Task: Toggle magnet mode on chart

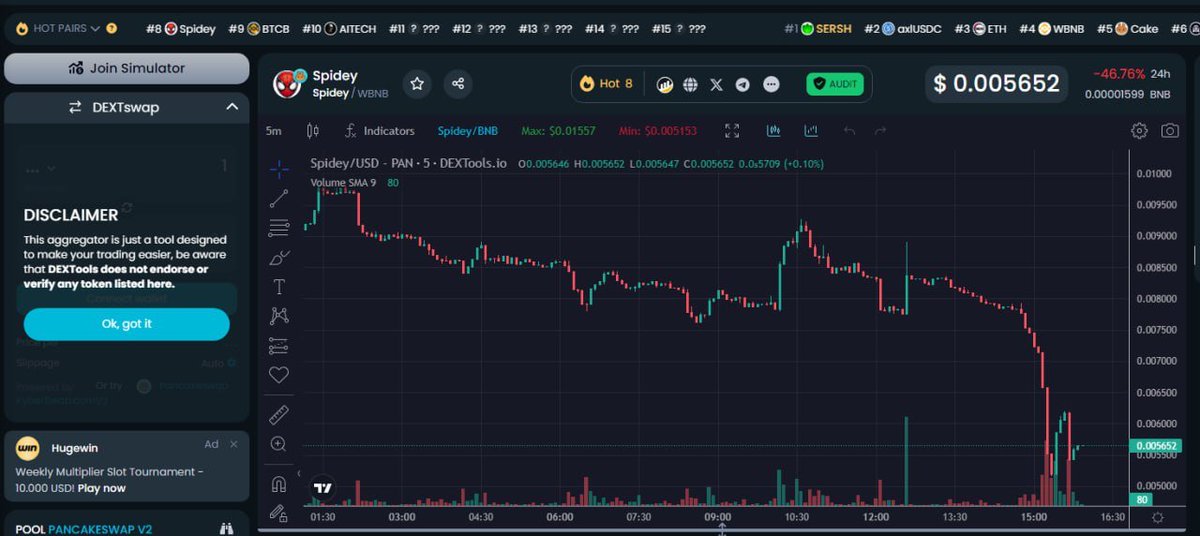Action: (279, 484)
